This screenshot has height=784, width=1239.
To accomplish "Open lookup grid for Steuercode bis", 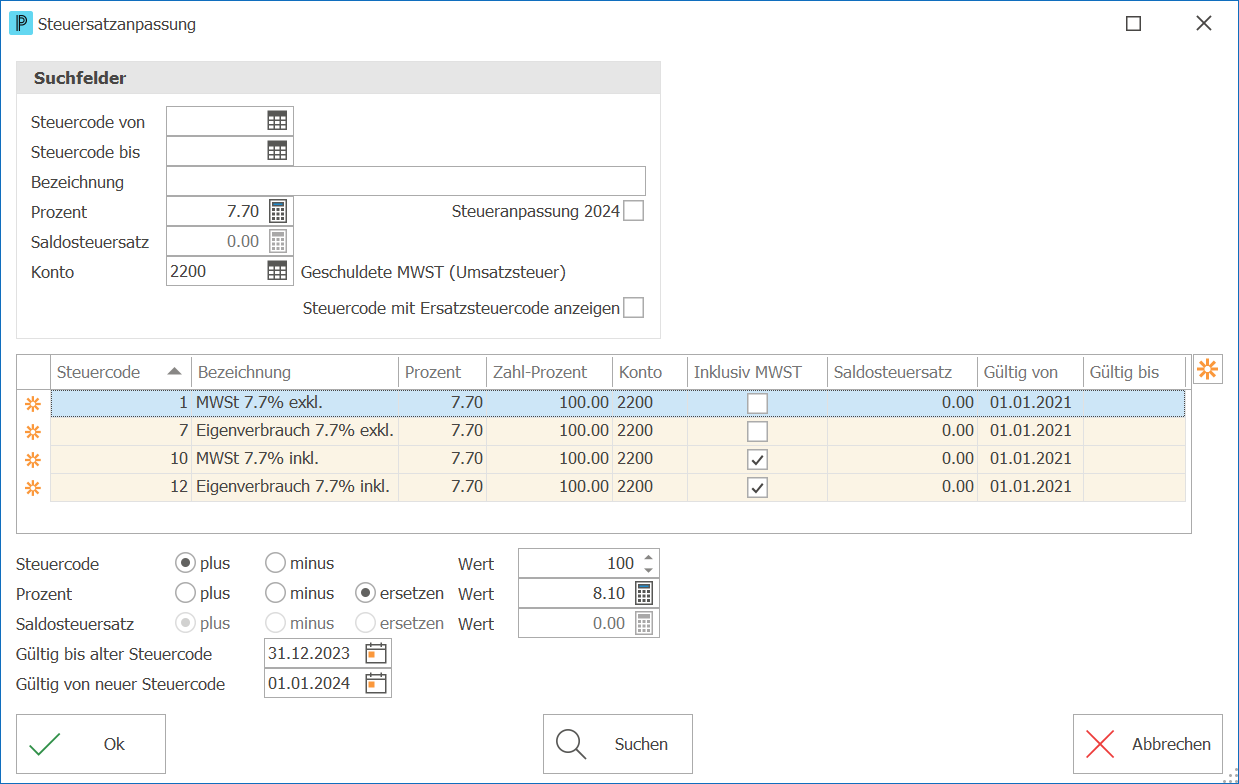I will coord(277,151).
